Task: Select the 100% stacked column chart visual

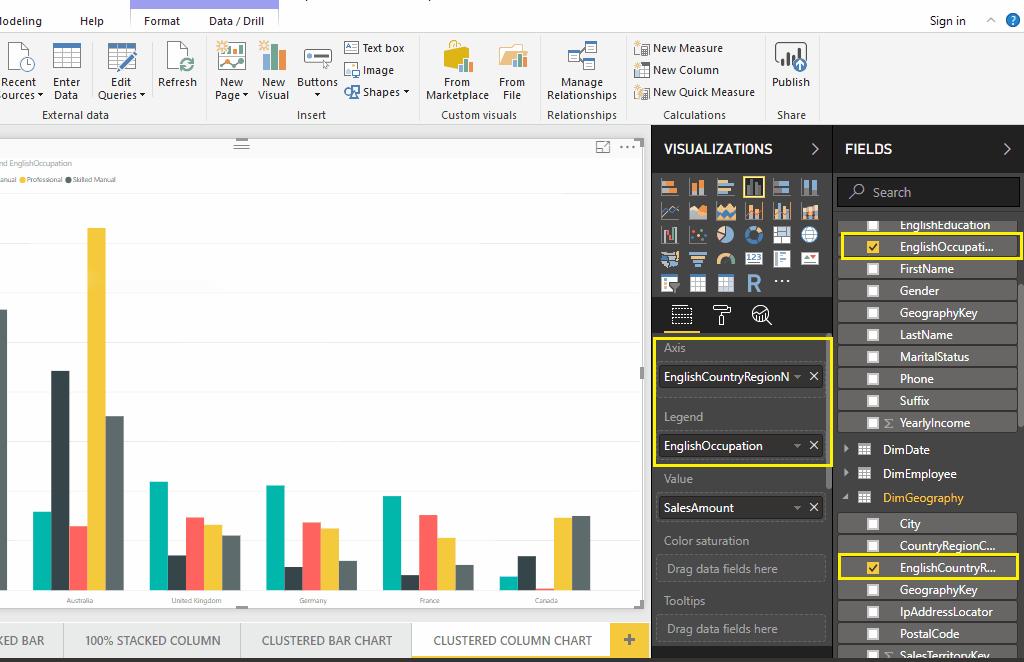Action: tap(810, 188)
